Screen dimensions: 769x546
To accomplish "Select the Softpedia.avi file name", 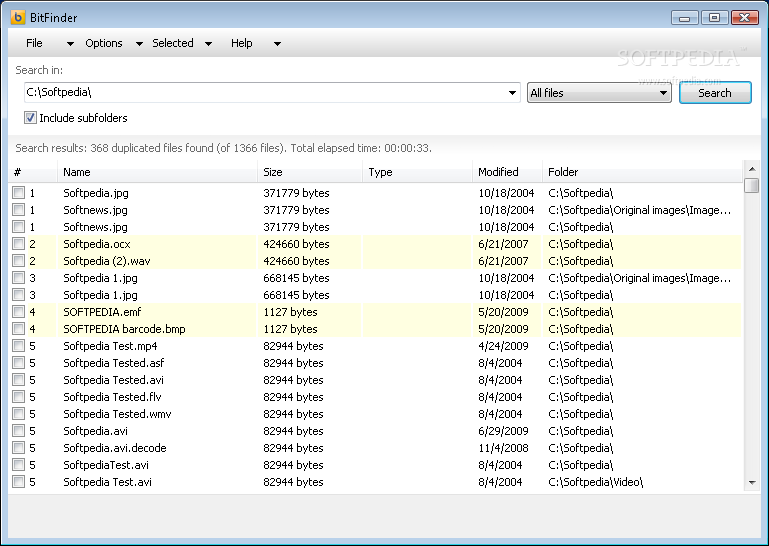I will pos(96,431).
